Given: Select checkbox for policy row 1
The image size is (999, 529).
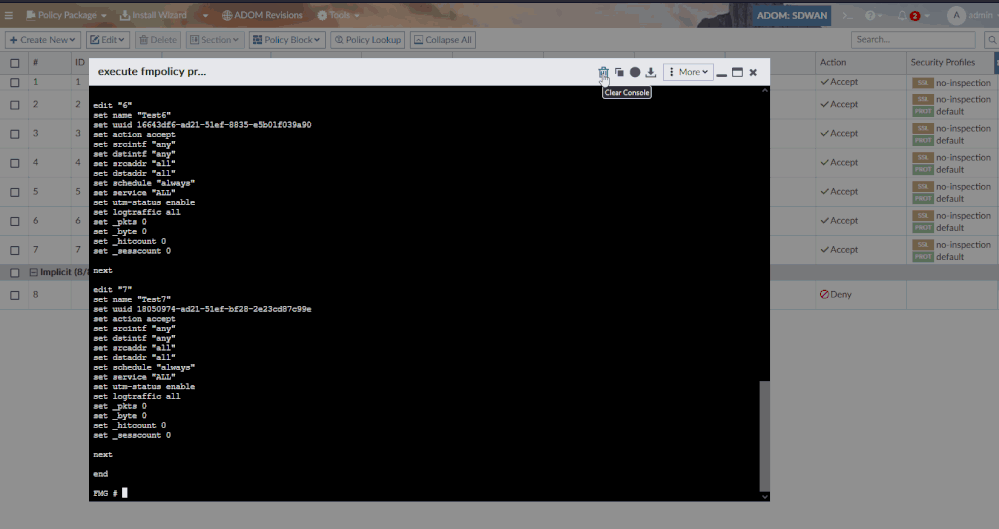Looking at the screenshot, I should 15,82.
